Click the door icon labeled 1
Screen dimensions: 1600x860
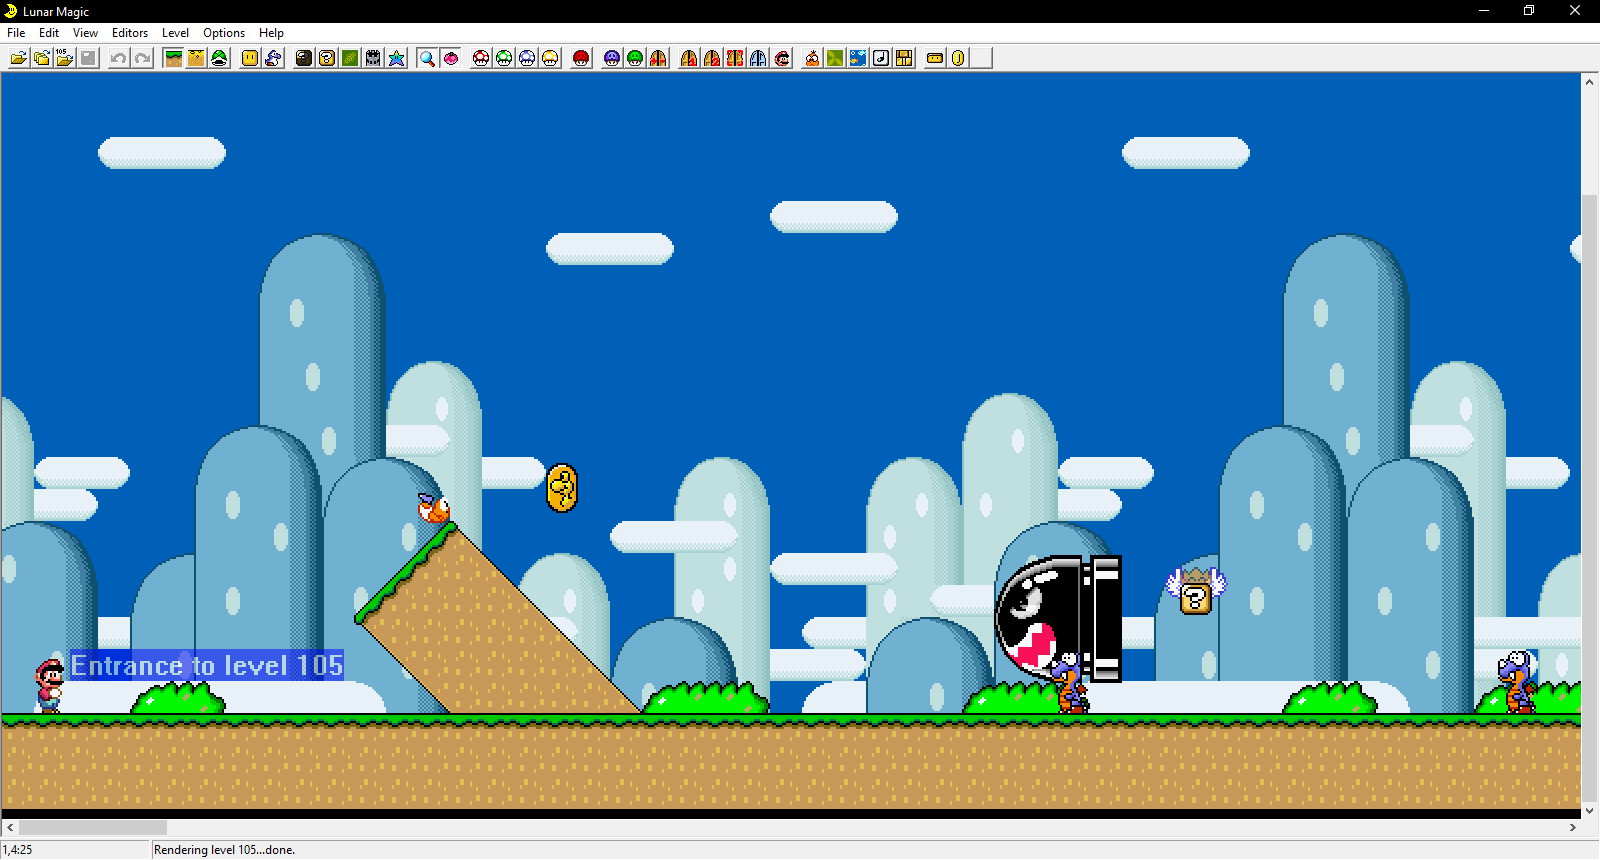(x=689, y=58)
